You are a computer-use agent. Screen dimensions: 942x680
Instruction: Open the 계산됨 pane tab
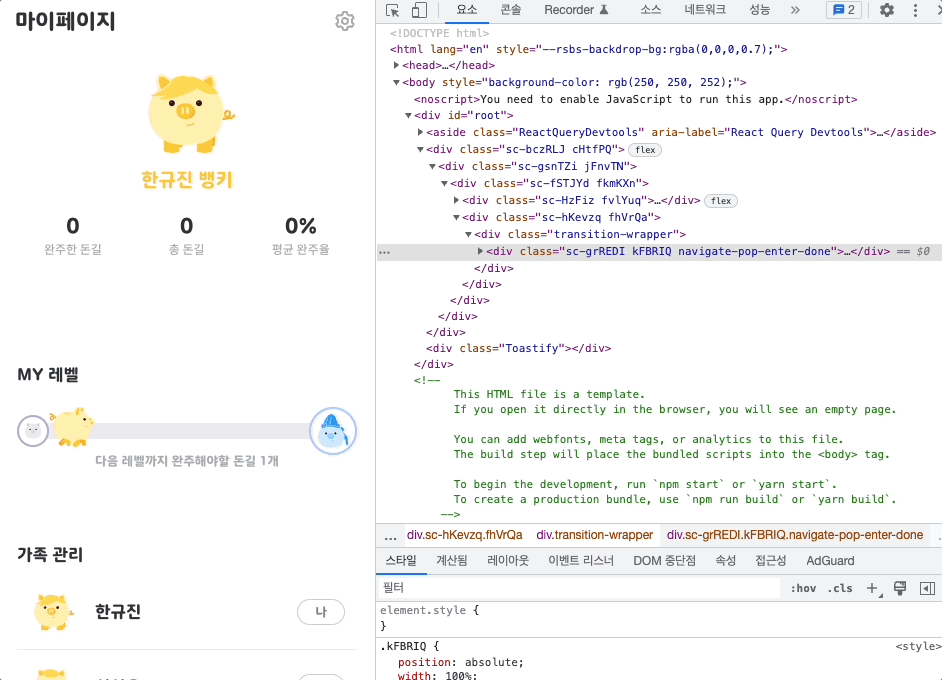pos(452,561)
